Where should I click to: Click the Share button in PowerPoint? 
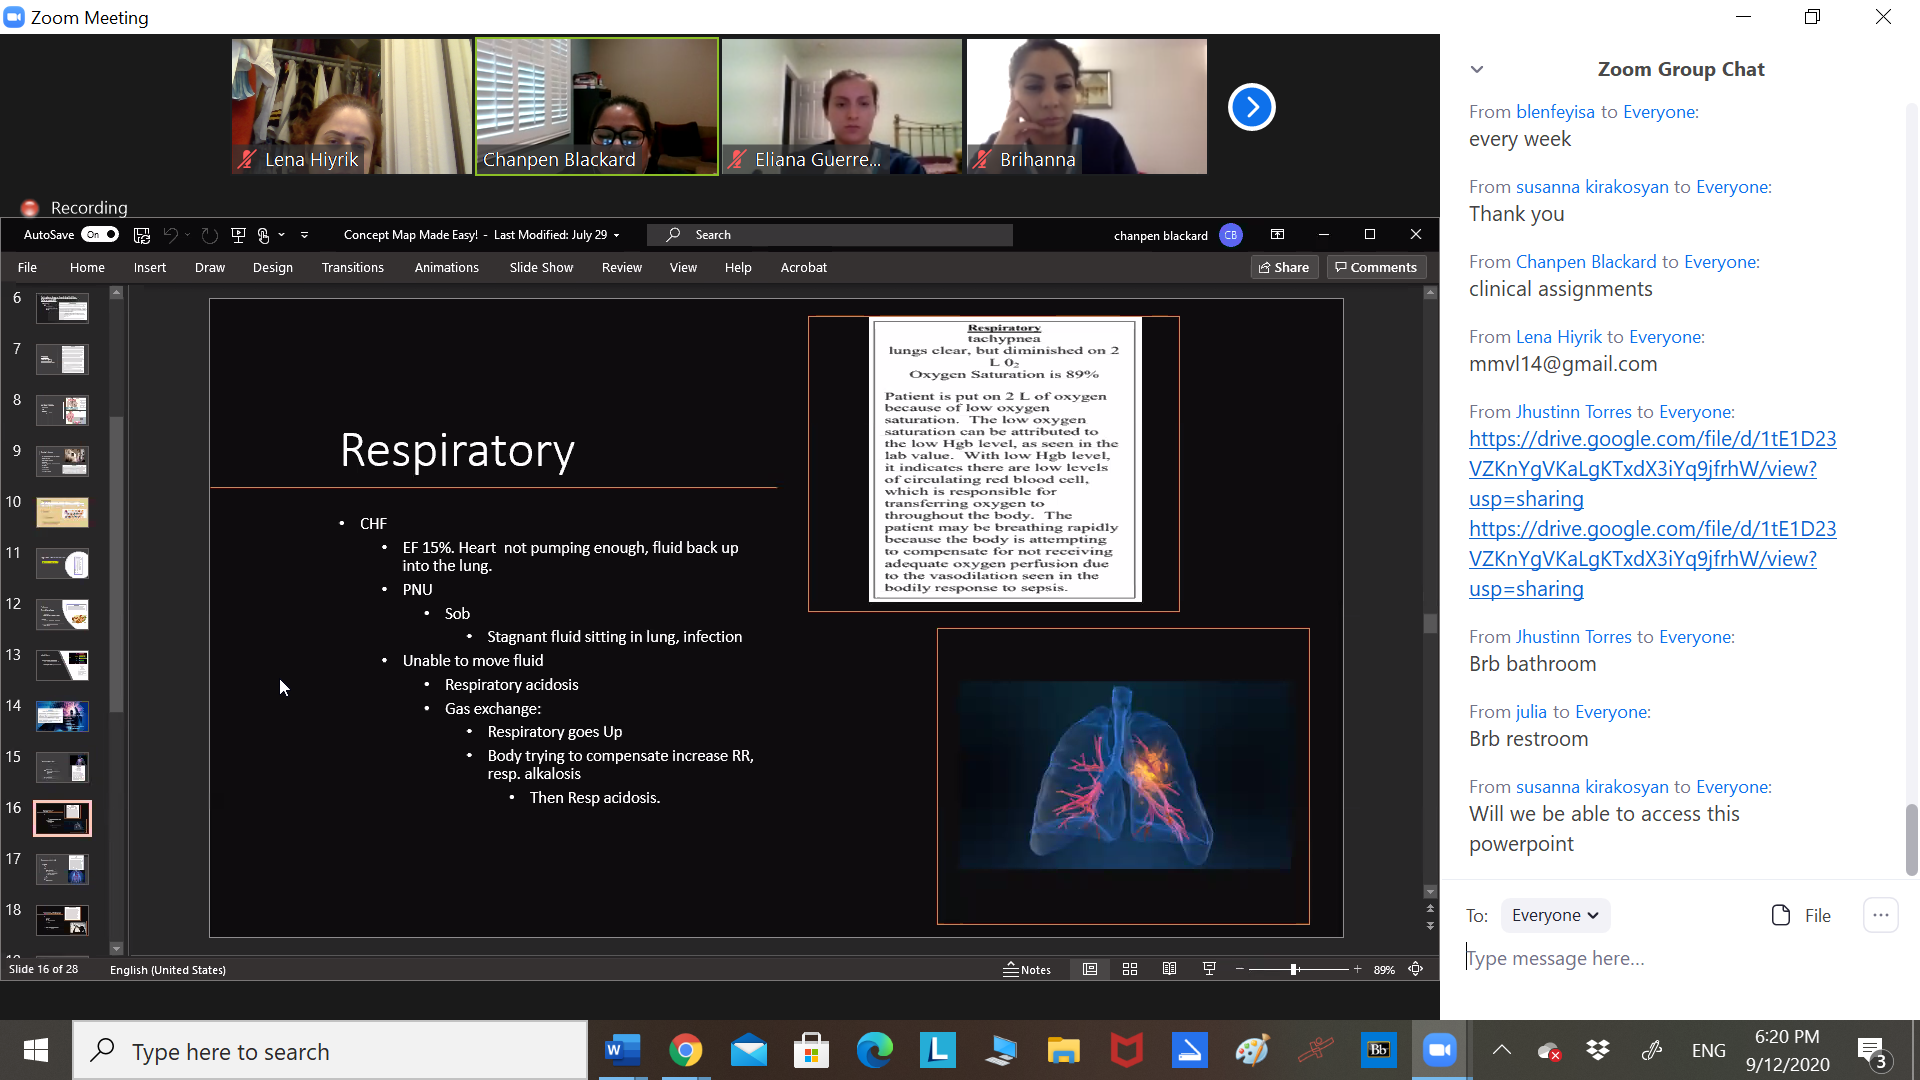pos(1284,267)
